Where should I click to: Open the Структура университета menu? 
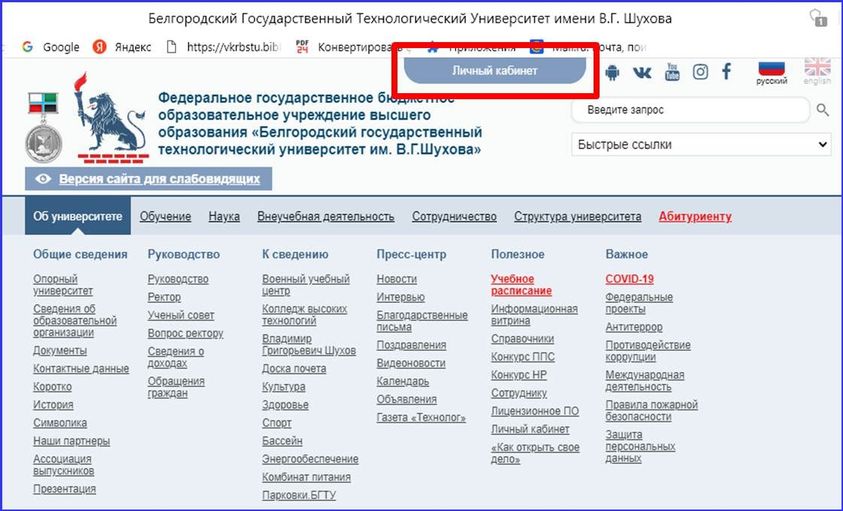[577, 216]
